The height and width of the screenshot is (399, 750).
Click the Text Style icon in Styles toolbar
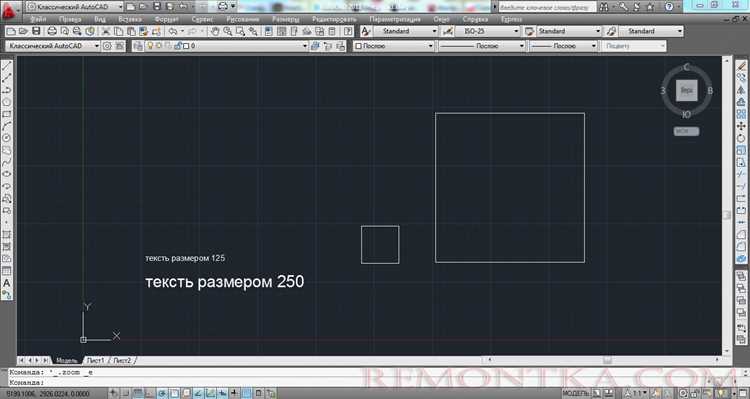365,31
